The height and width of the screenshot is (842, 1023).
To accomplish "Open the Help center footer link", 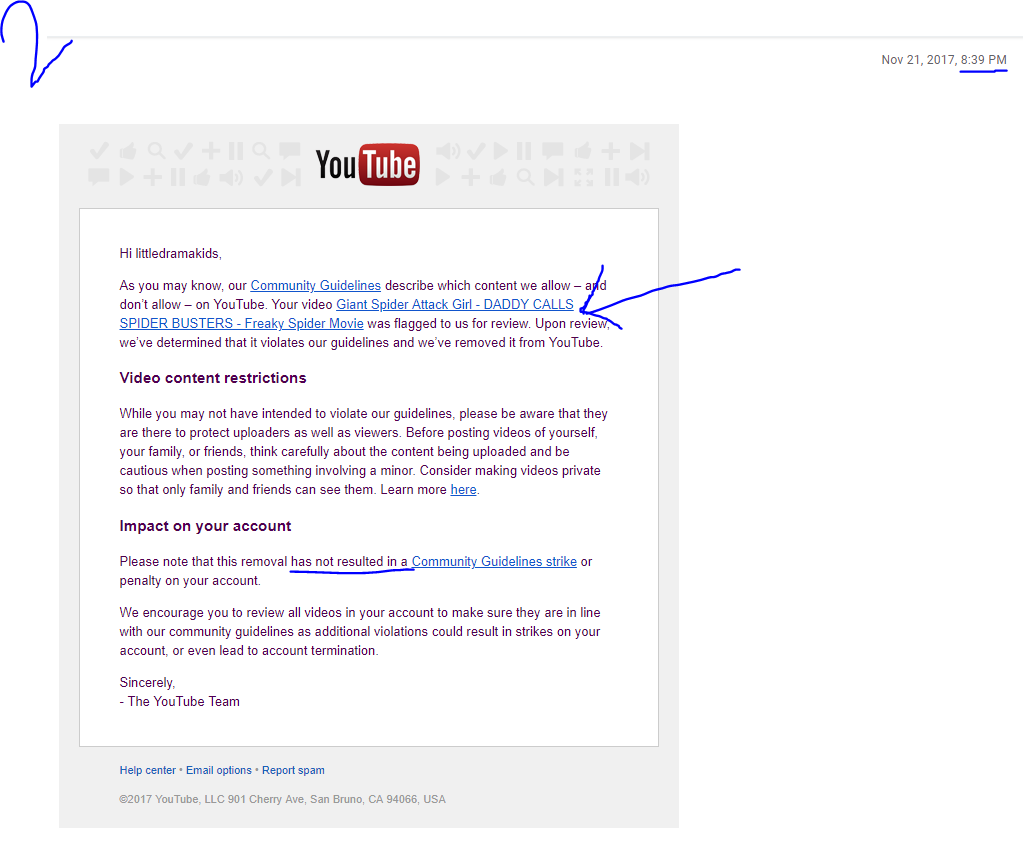I will click(x=147, y=770).
